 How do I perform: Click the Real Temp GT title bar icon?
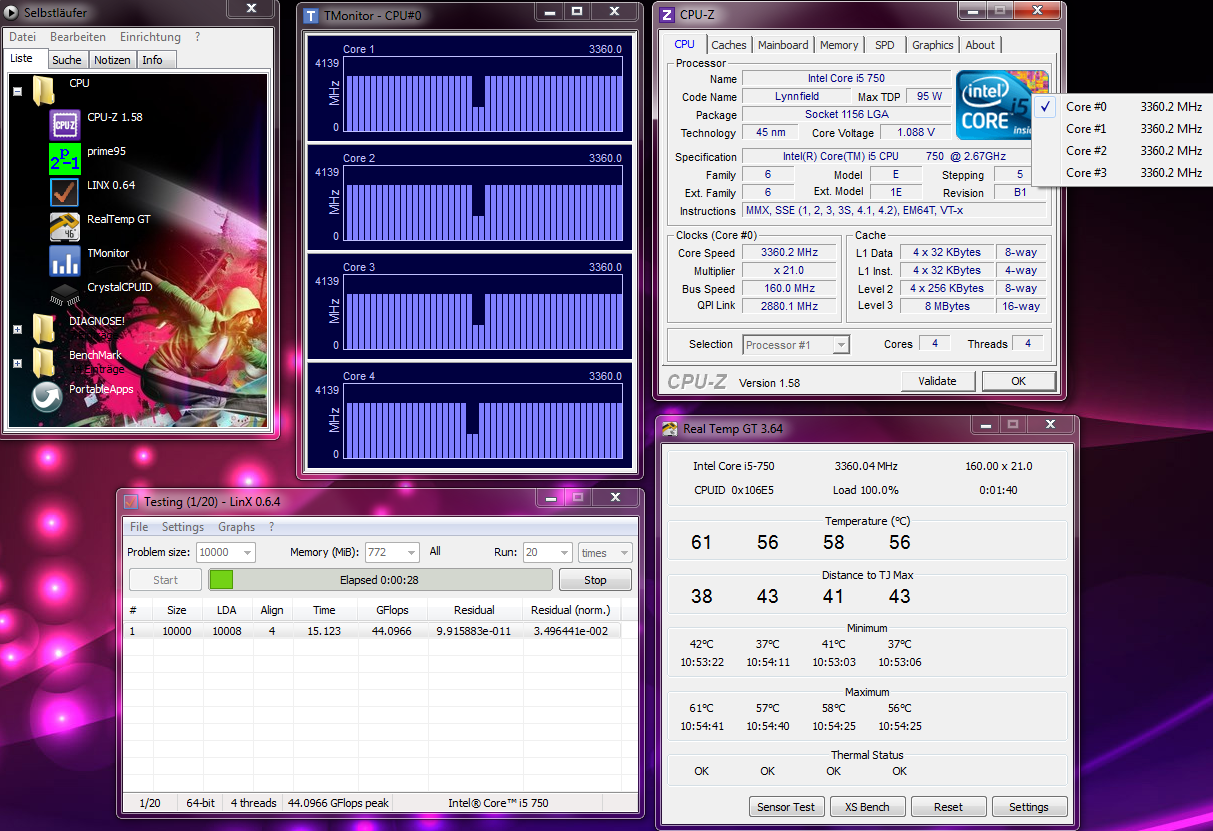click(670, 428)
